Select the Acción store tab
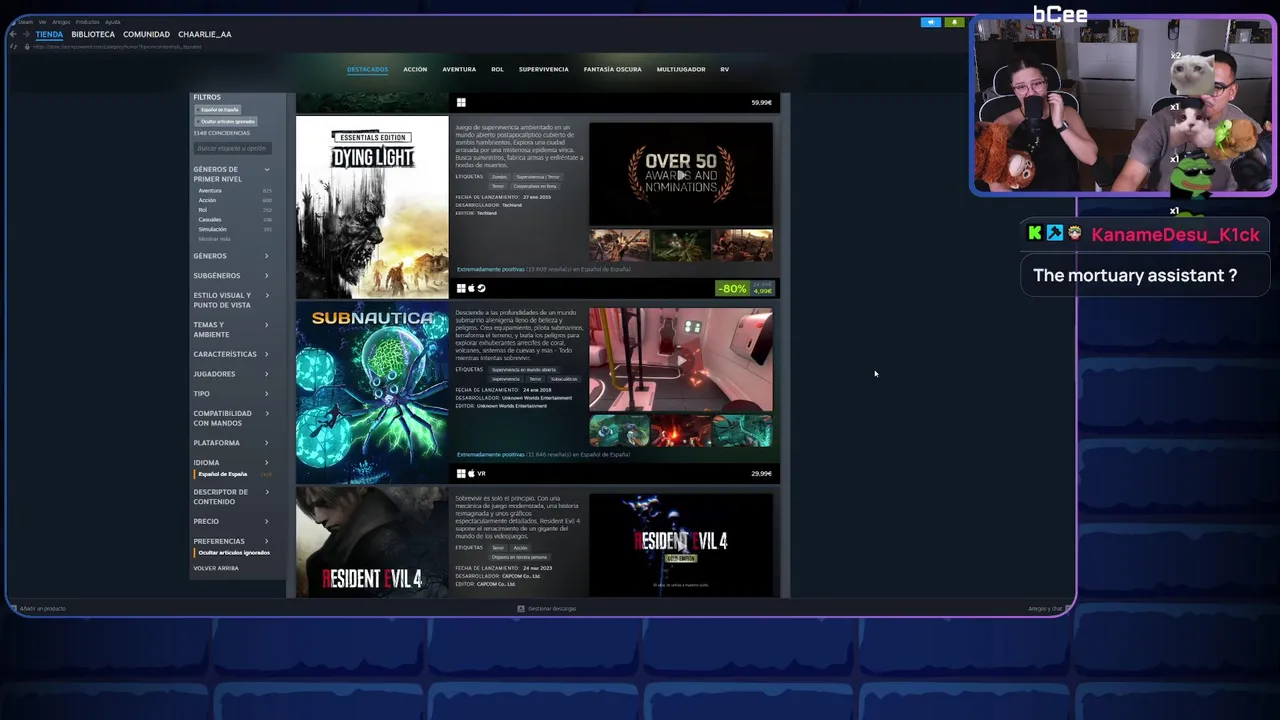 pos(415,69)
